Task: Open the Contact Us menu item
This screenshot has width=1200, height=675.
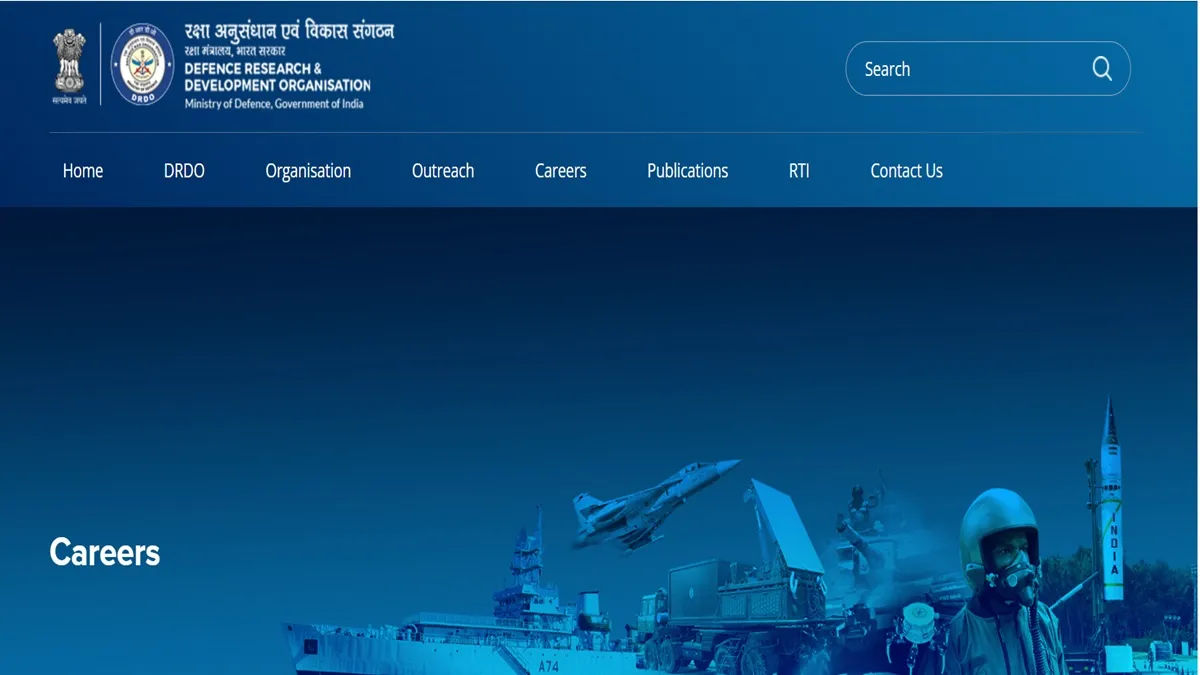Action: (x=907, y=171)
